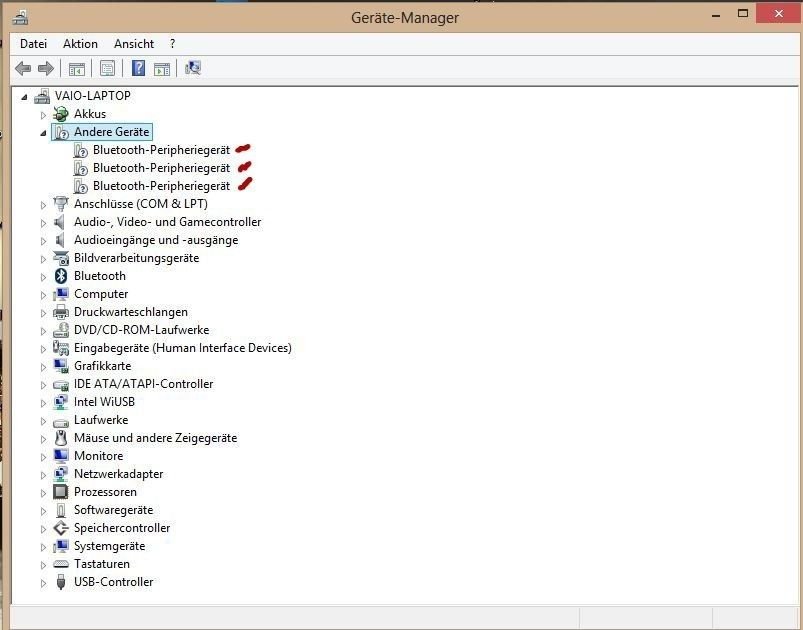Click the Speichercontroller label
This screenshot has width=803, height=630.
[x=122, y=528]
